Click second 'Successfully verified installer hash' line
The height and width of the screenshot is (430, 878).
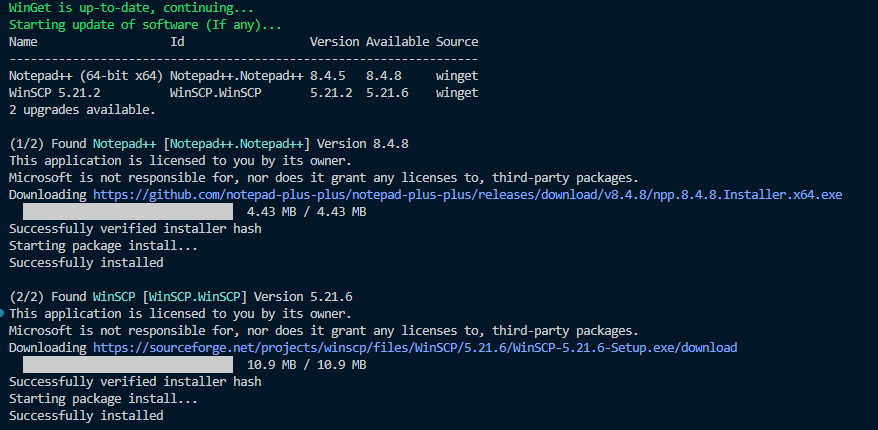coord(135,382)
